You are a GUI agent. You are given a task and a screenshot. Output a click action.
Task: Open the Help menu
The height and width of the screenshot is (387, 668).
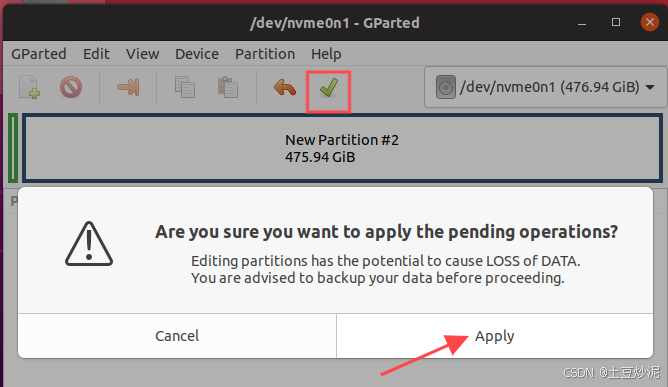326,54
